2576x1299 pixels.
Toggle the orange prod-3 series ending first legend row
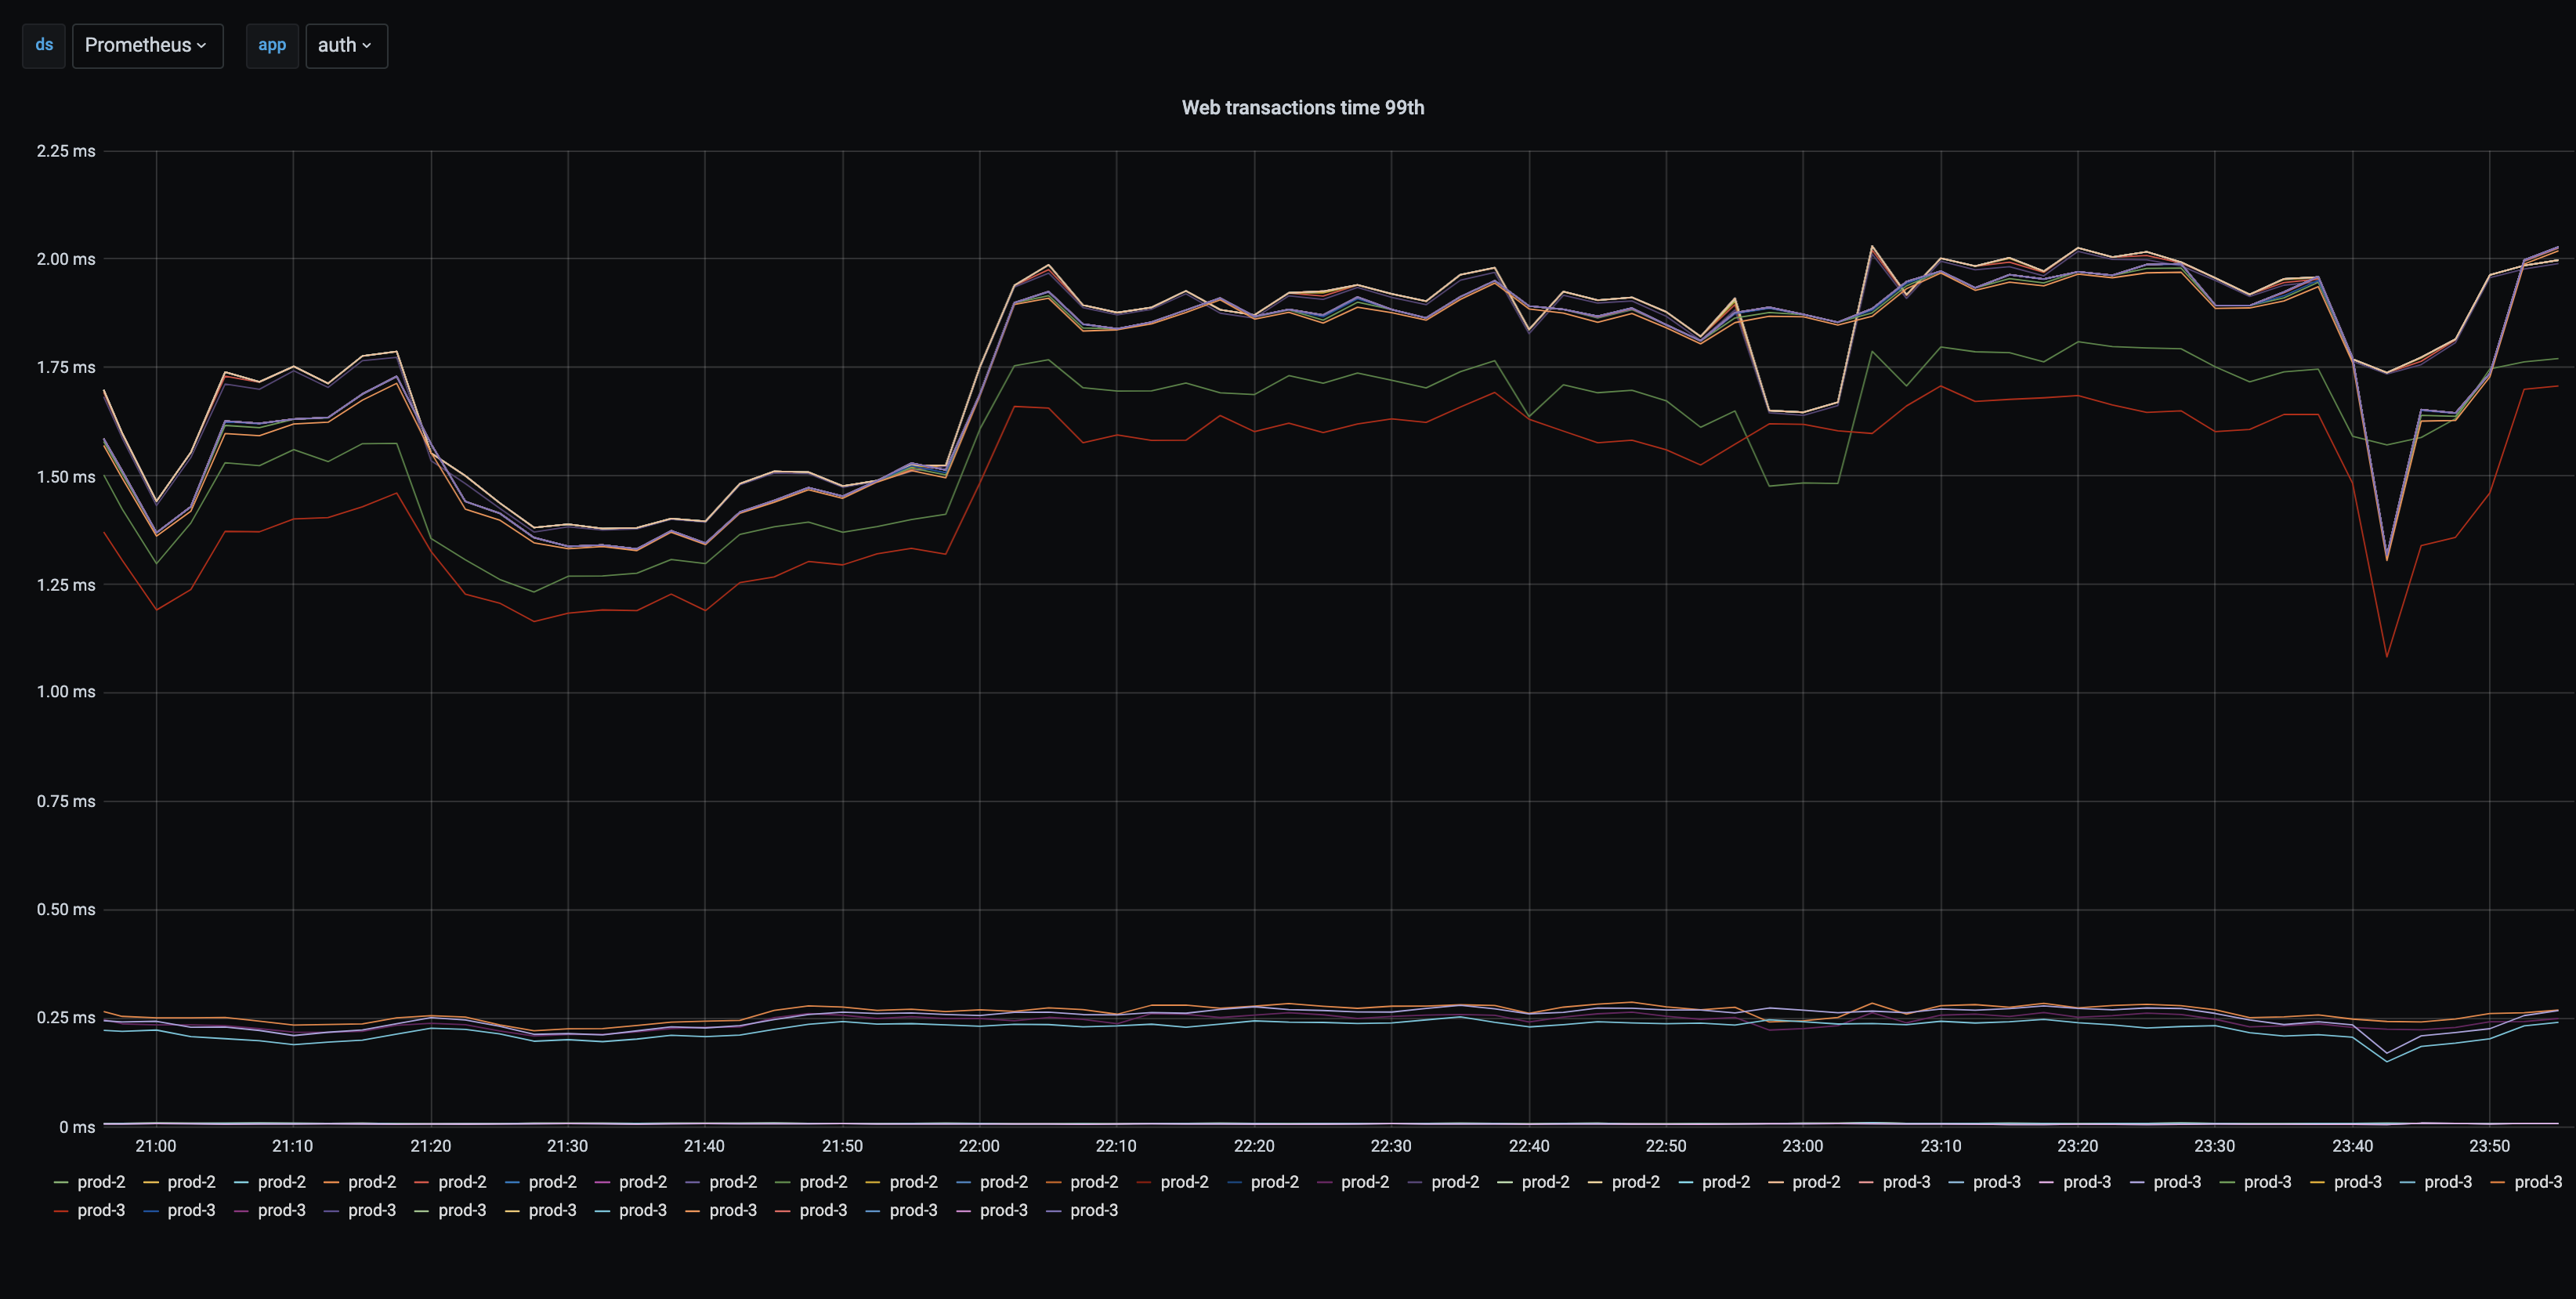coord(2537,1182)
